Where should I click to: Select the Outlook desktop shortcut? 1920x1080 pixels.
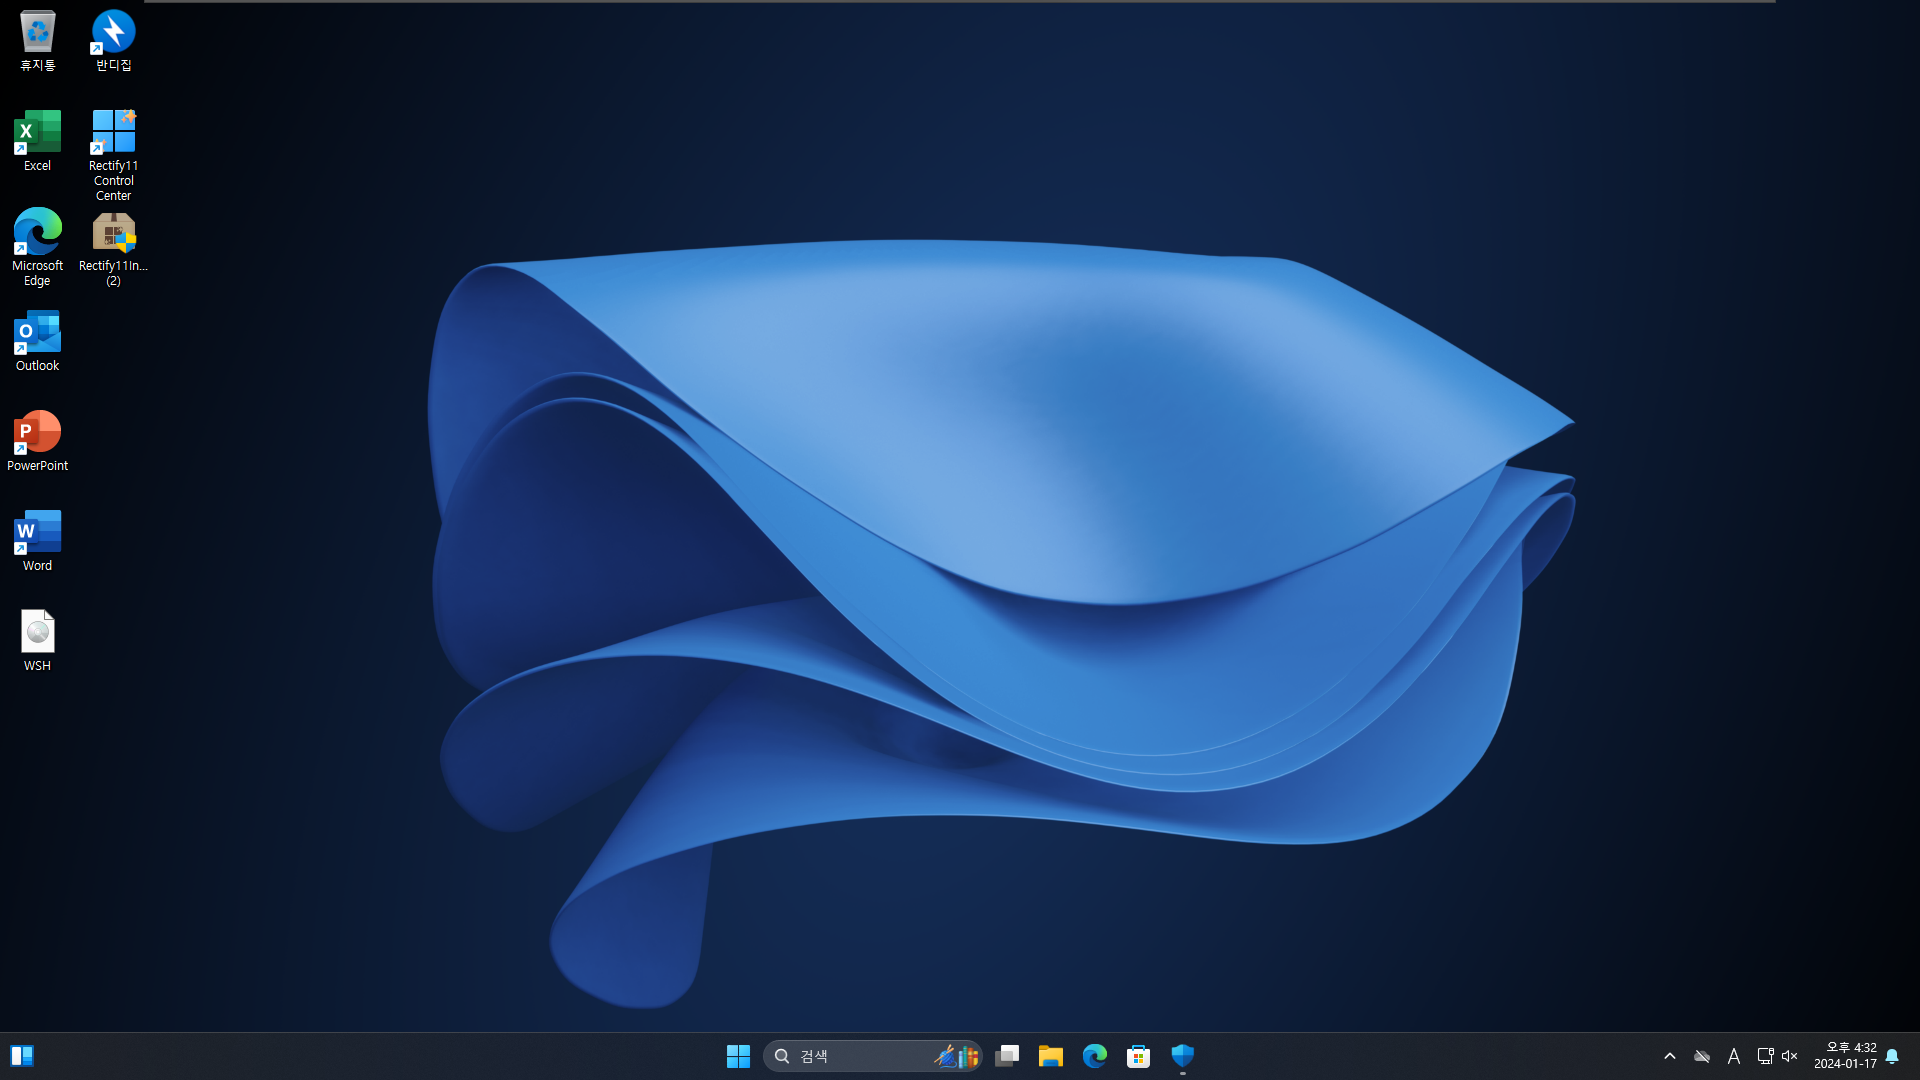coord(38,342)
